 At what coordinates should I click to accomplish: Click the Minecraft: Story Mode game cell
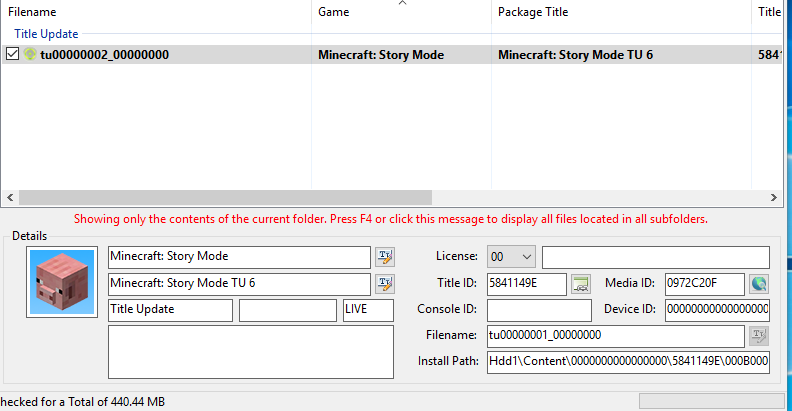tap(381, 55)
